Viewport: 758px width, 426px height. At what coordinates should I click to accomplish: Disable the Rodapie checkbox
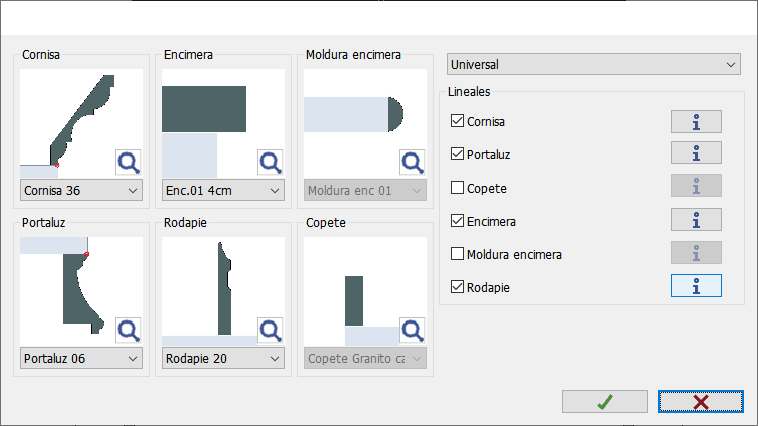pos(457,287)
